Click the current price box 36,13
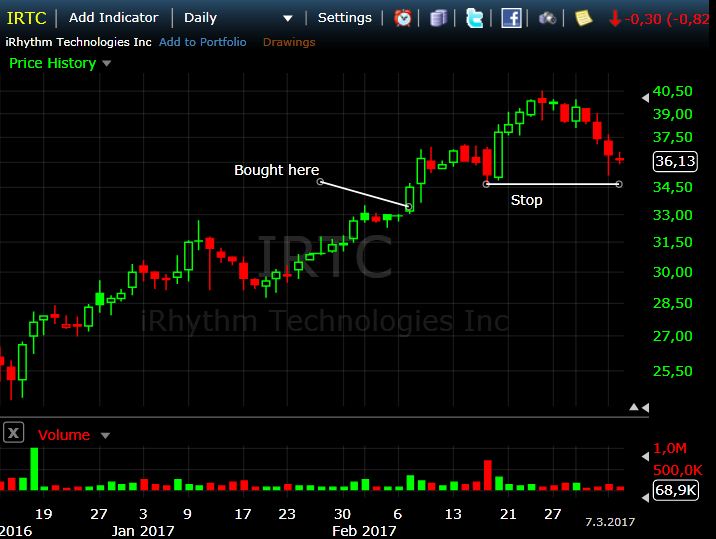716x539 pixels. point(675,161)
